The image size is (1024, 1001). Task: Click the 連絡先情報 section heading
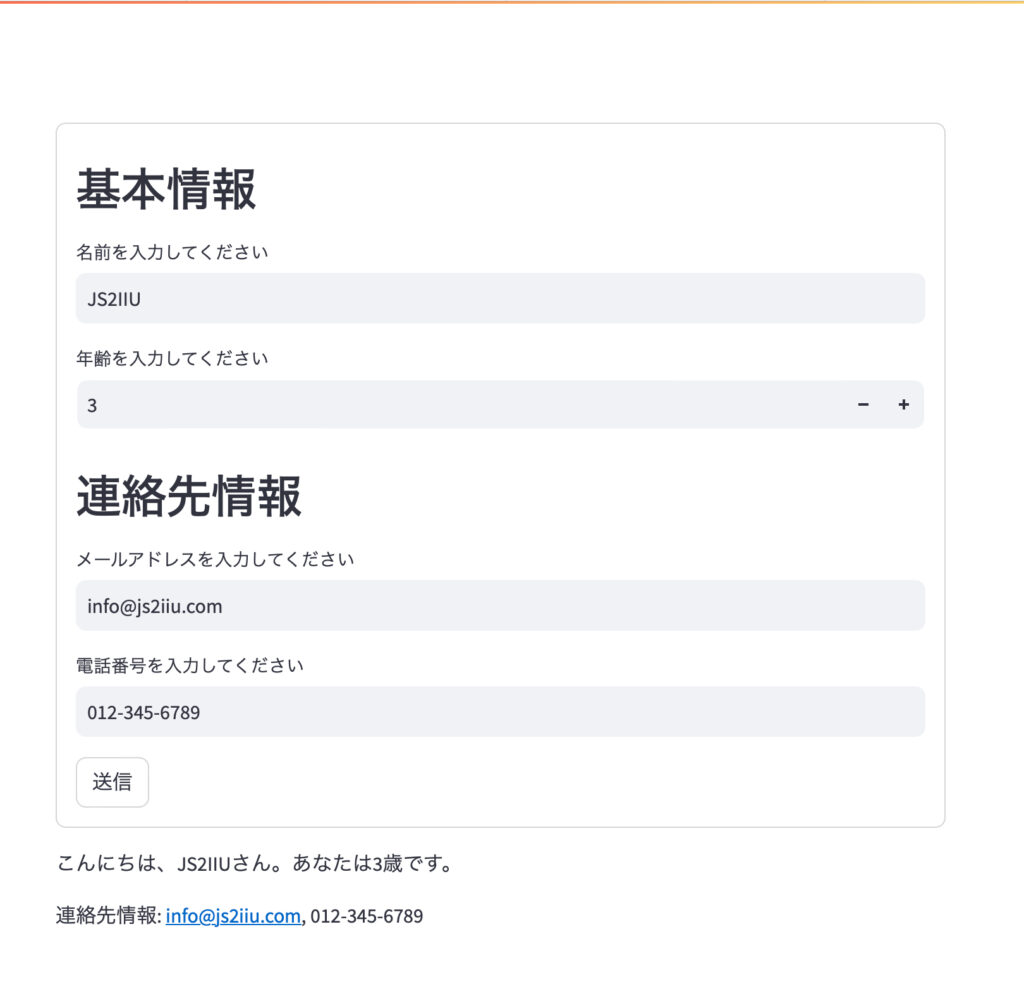point(189,496)
